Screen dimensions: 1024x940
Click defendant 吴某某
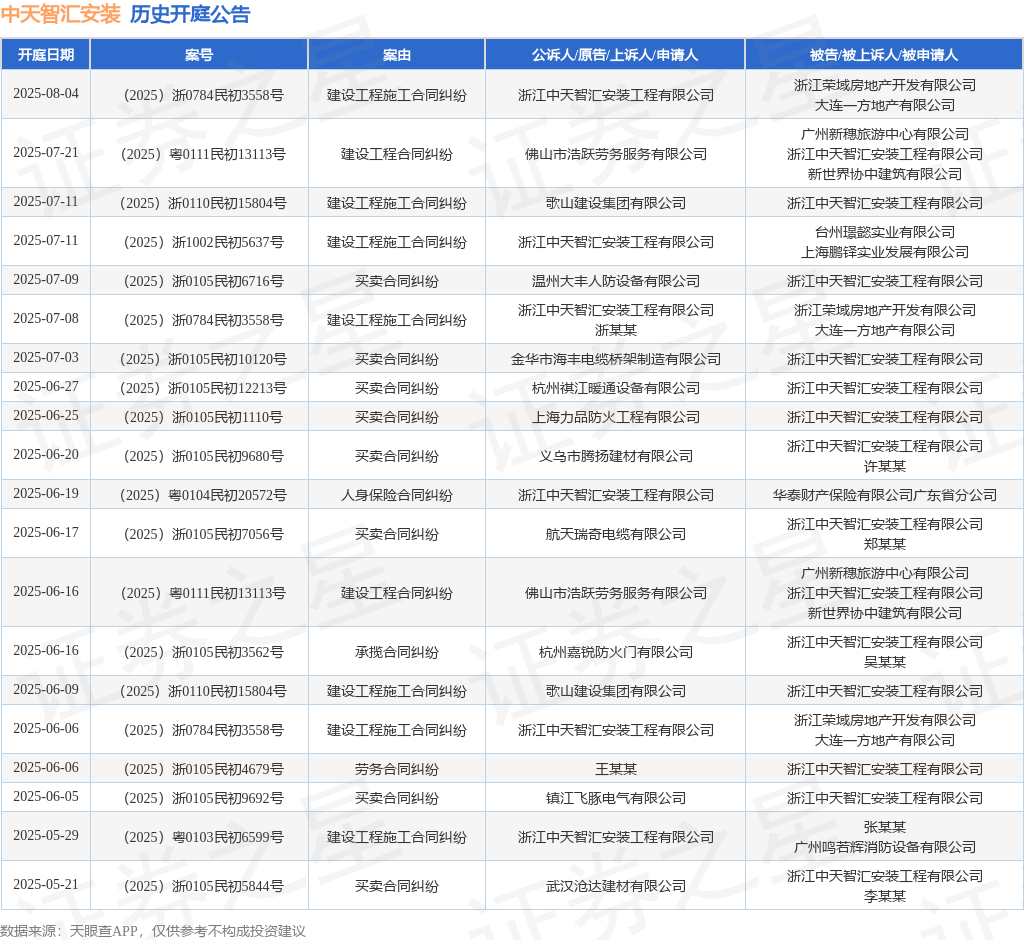884,662
